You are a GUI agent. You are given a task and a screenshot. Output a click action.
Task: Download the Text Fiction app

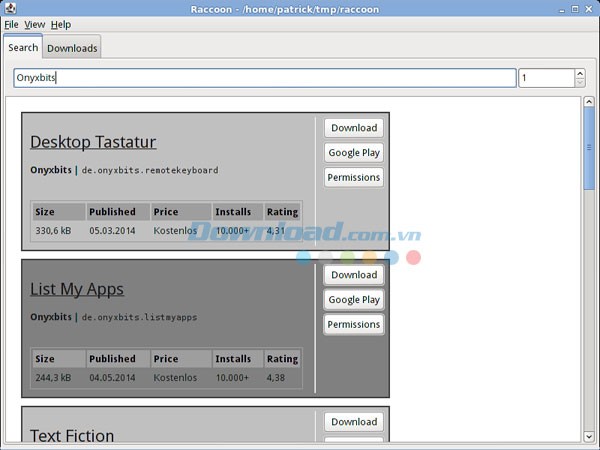[x=354, y=422]
